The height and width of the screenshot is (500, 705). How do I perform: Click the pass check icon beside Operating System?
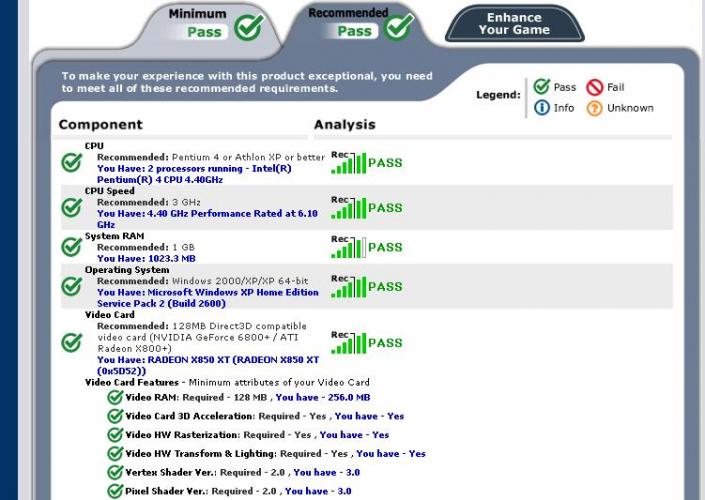(x=71, y=286)
